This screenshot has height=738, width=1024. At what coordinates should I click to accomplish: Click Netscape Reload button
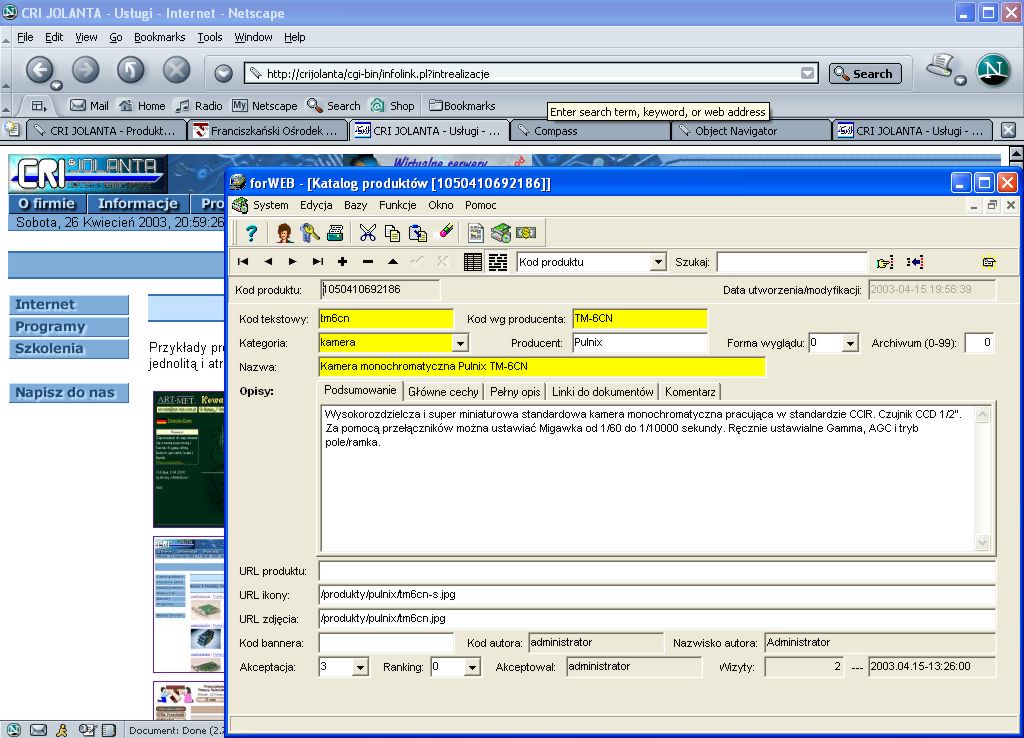[x=131, y=70]
